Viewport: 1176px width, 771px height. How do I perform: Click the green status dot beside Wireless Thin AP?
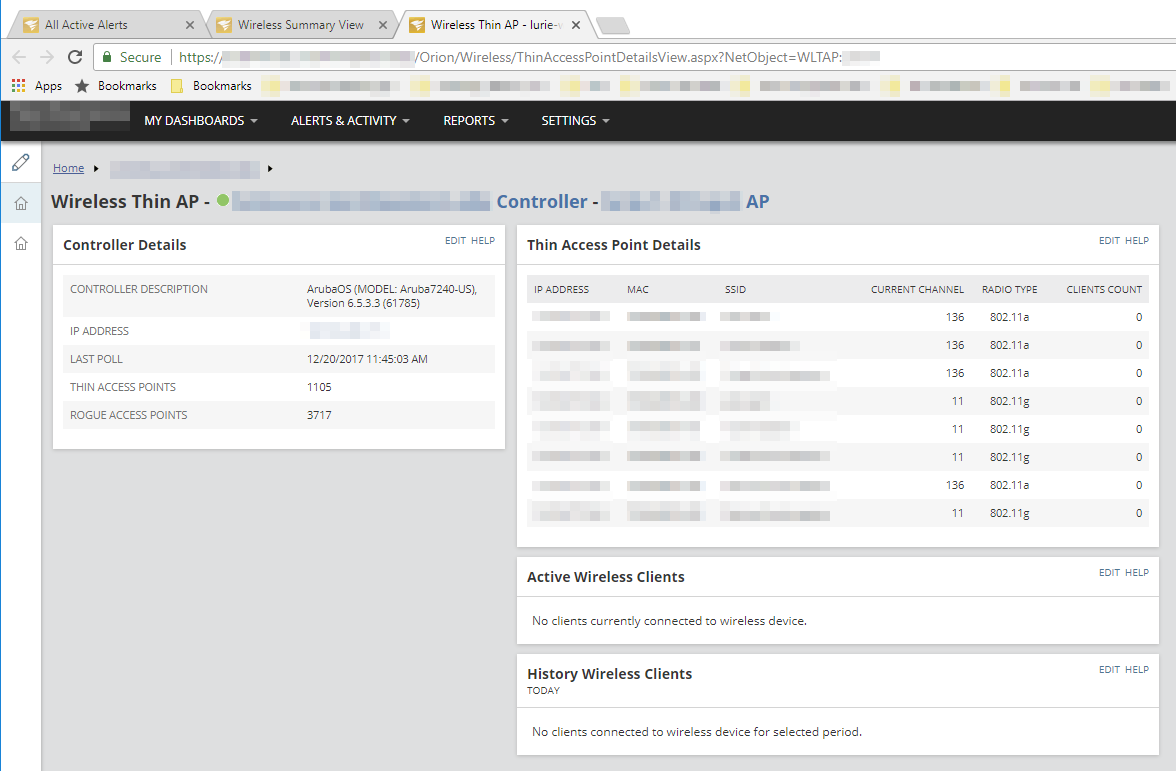[x=223, y=200]
